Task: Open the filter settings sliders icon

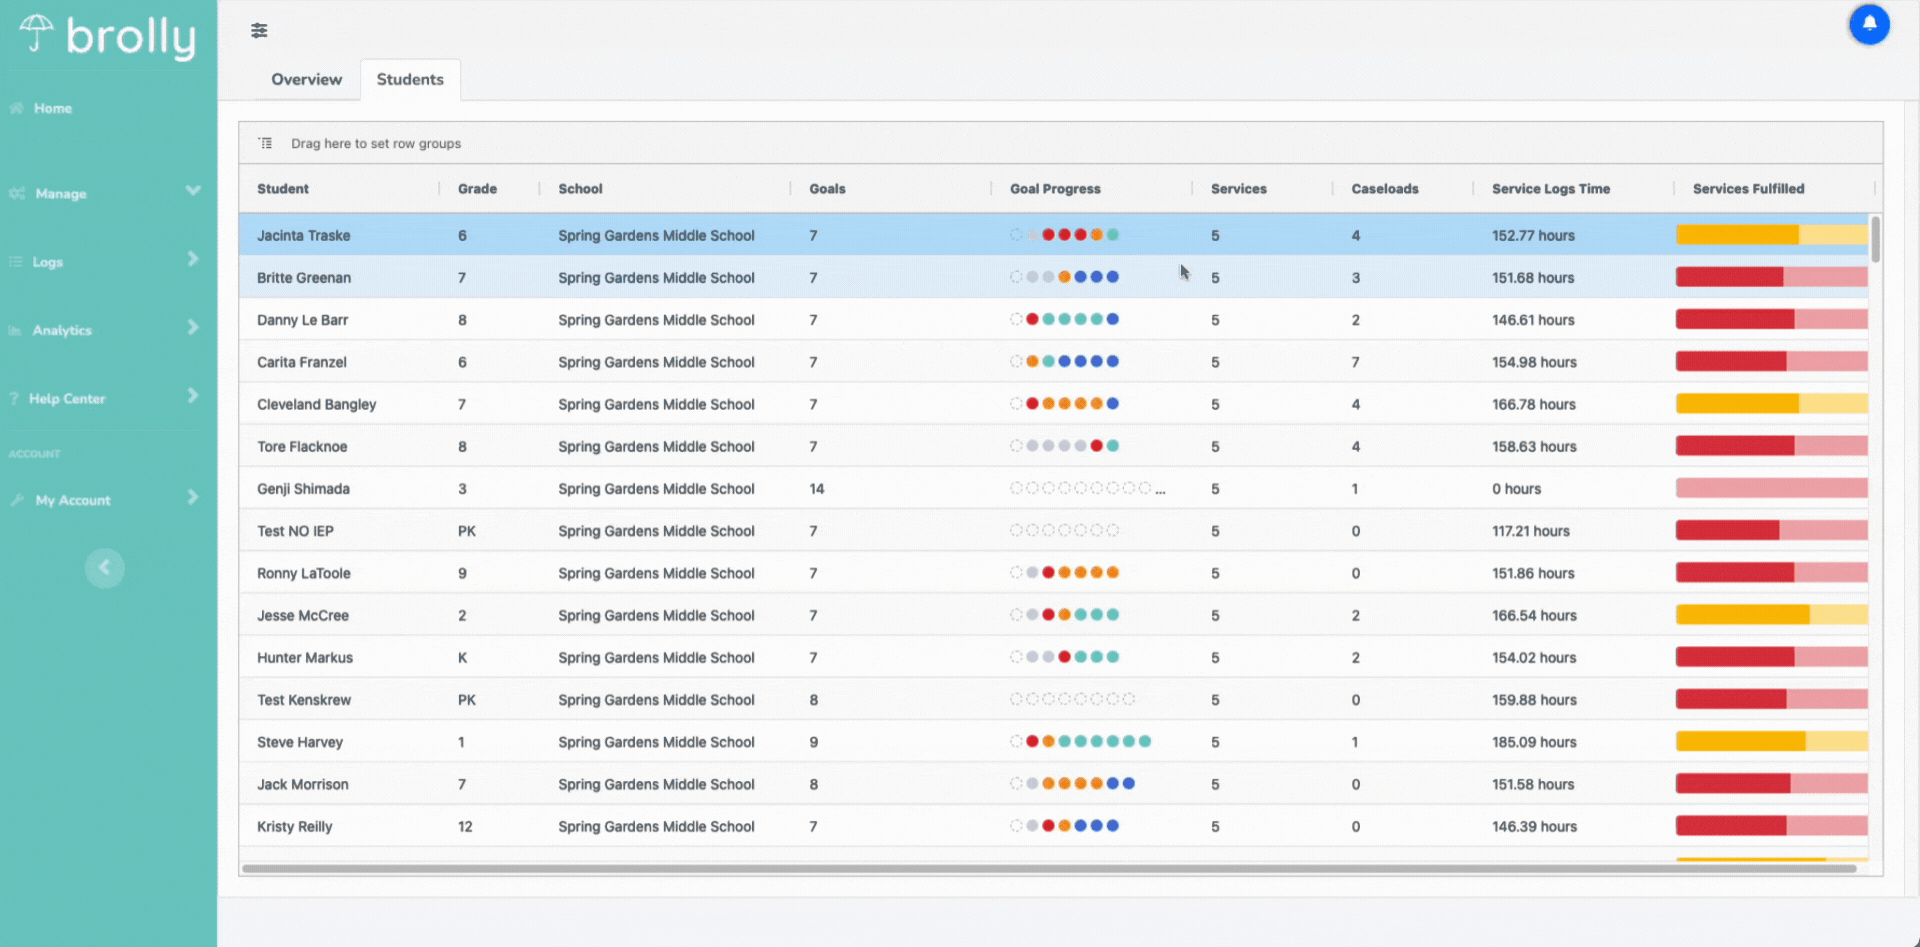Action: (259, 30)
